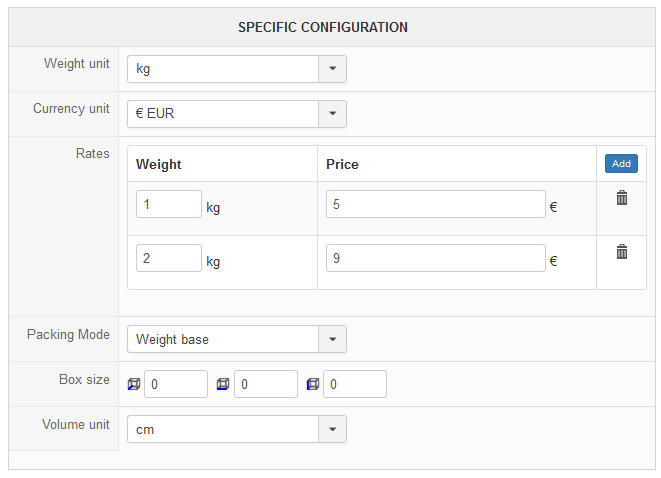Click the Price column header in Rates

click(x=342, y=164)
